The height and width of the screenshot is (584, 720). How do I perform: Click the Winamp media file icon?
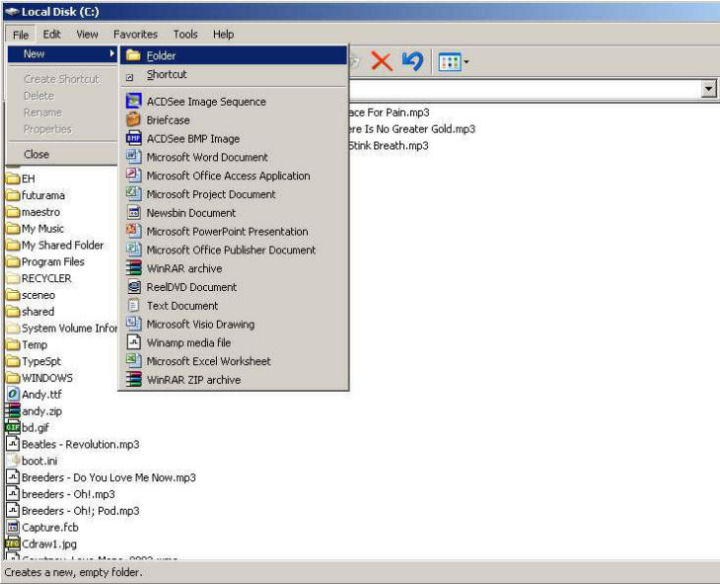coord(134,342)
